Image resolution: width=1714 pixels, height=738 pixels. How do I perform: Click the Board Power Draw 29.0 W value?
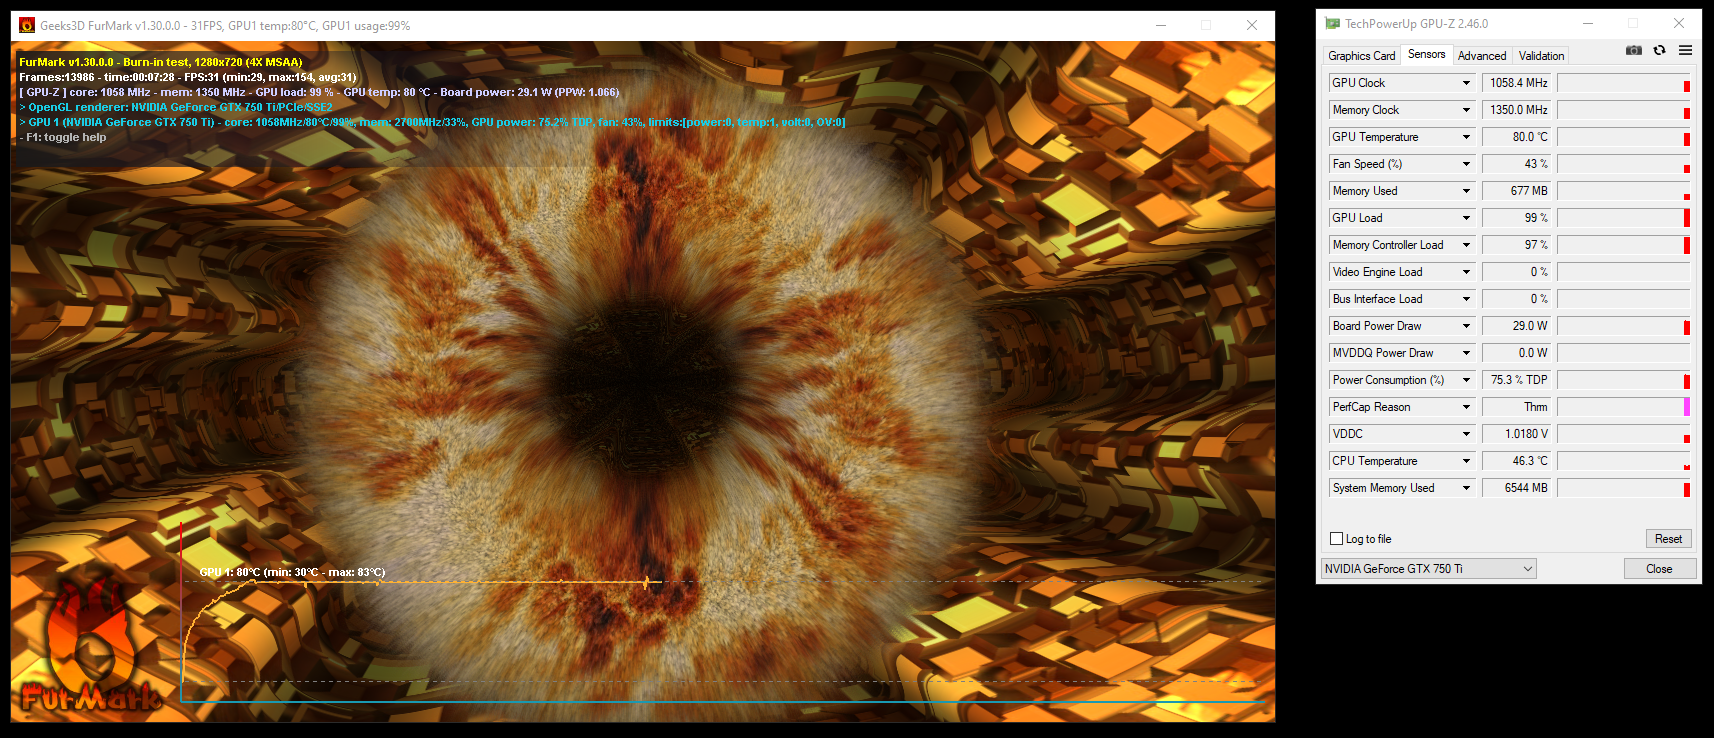point(1516,326)
